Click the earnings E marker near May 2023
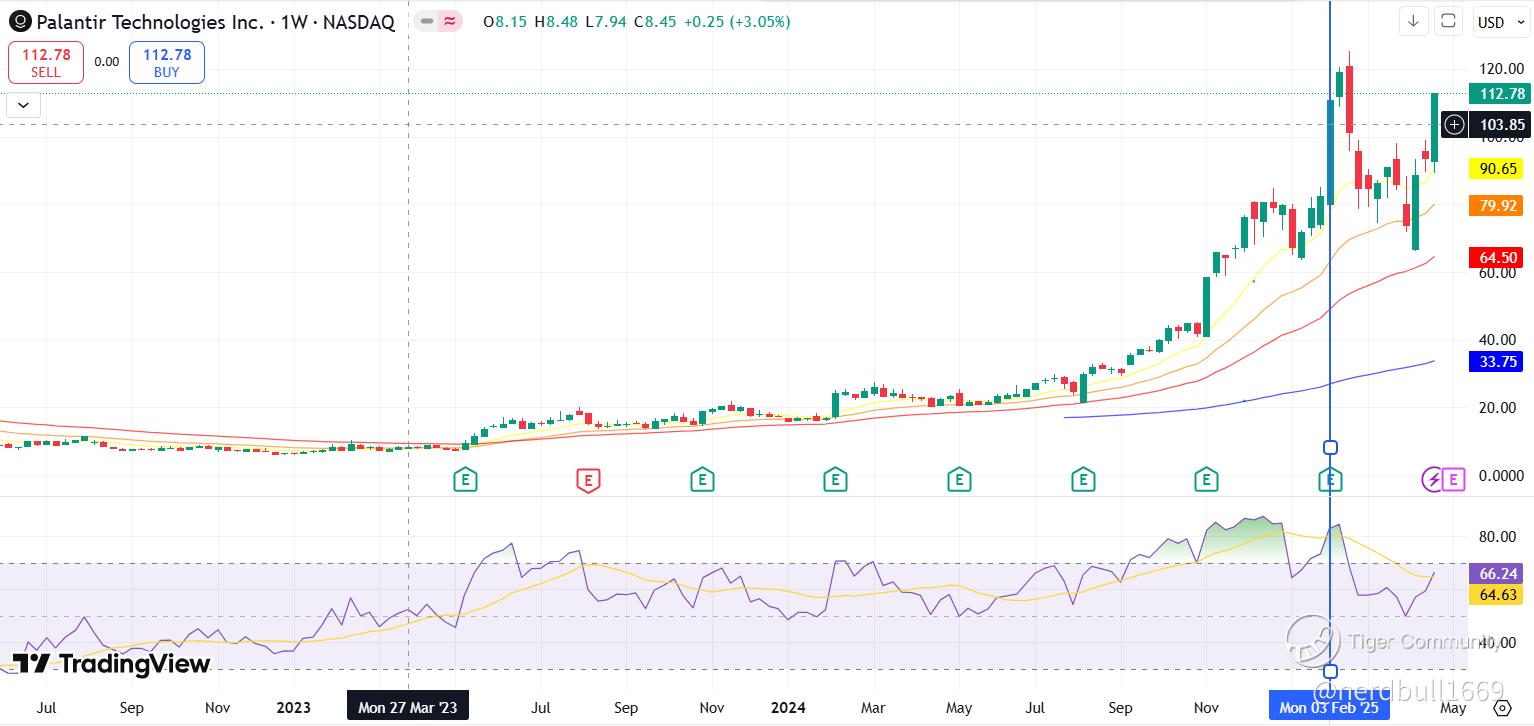 465,481
